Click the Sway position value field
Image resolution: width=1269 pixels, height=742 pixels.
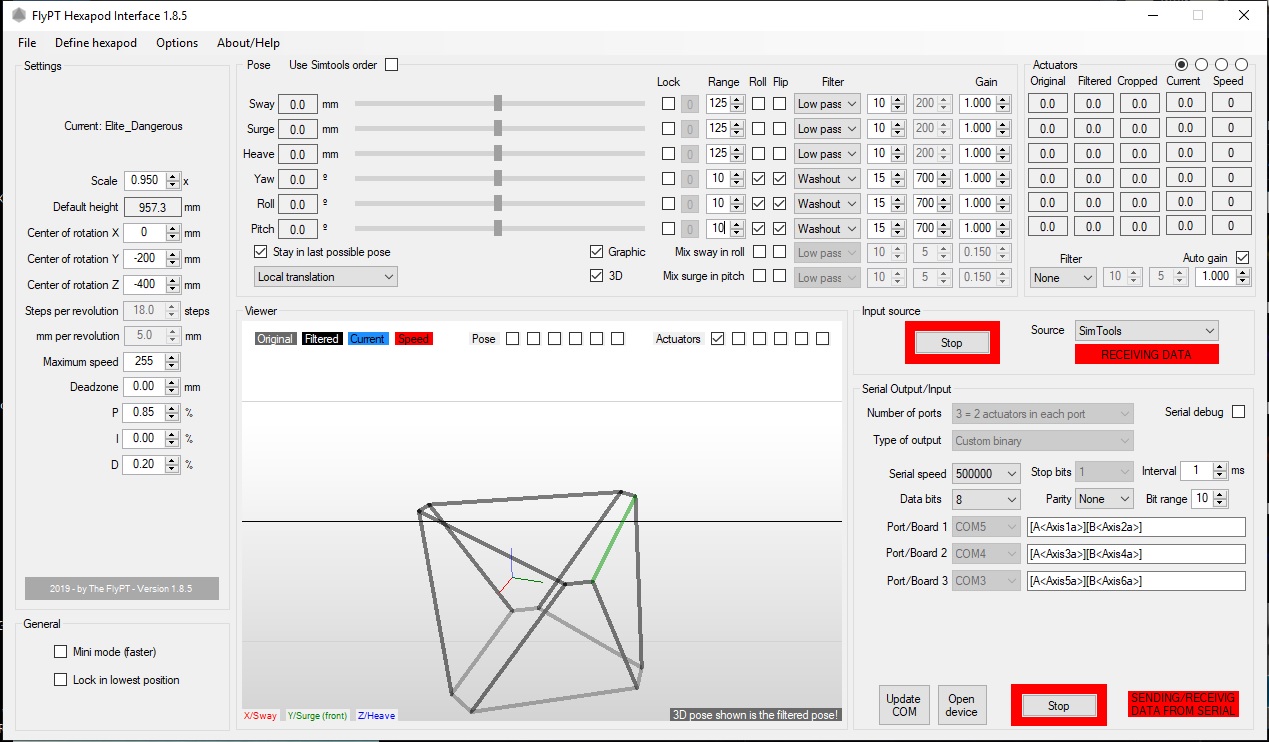[x=298, y=104]
